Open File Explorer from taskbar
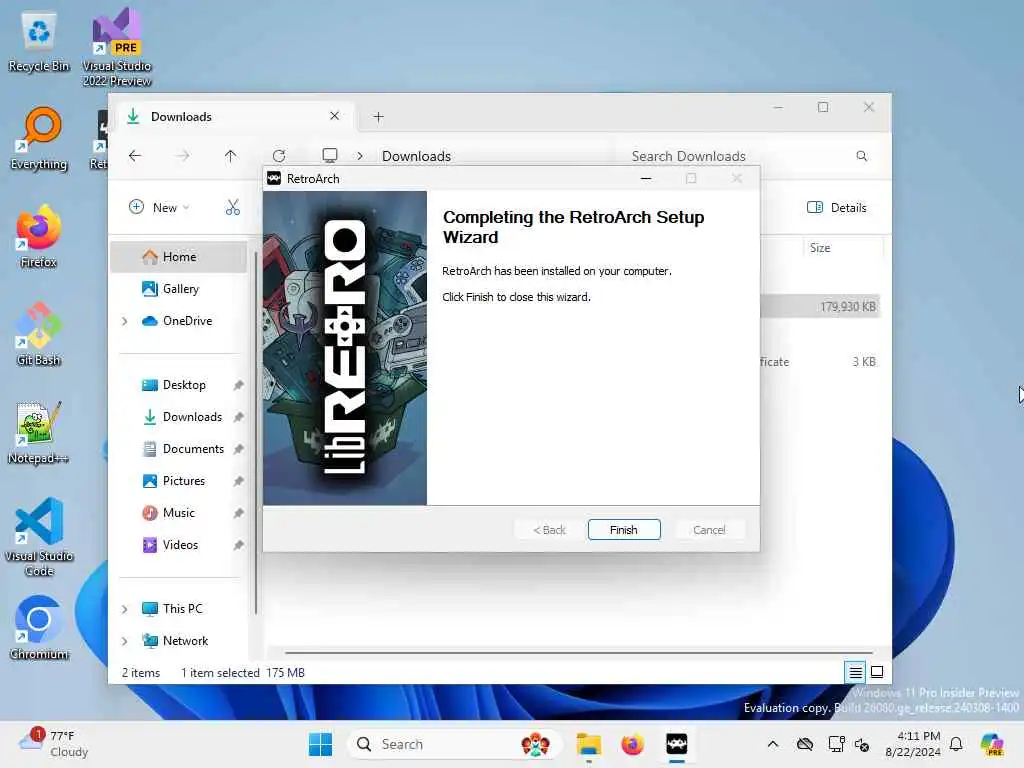Viewport: 1024px width, 768px height. [x=588, y=744]
